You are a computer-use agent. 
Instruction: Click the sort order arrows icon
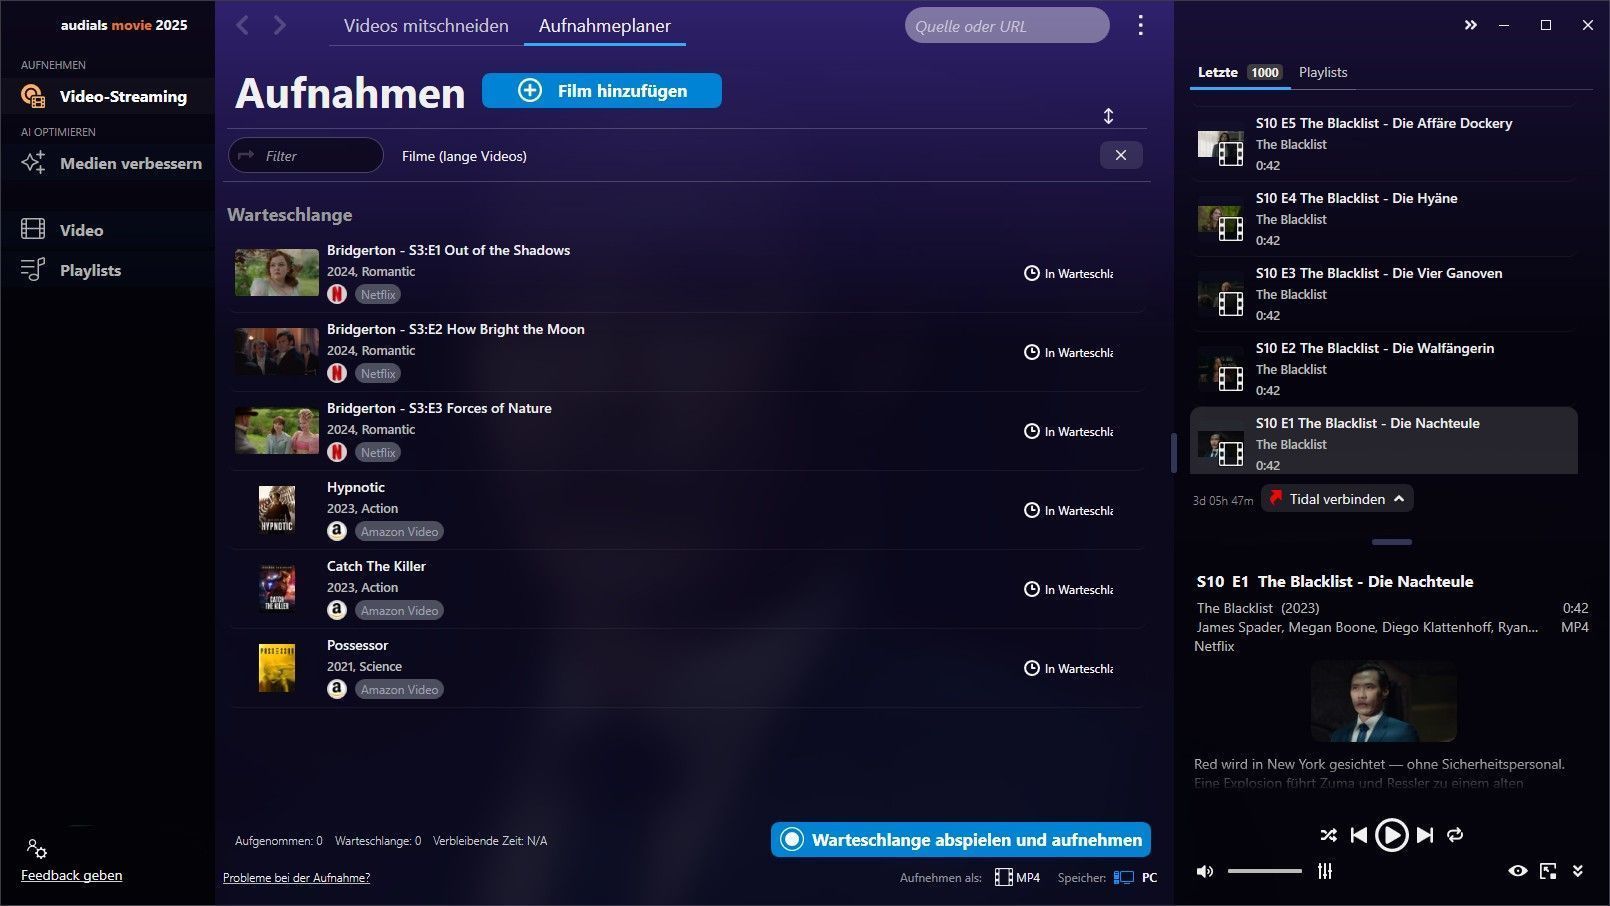click(x=1108, y=116)
